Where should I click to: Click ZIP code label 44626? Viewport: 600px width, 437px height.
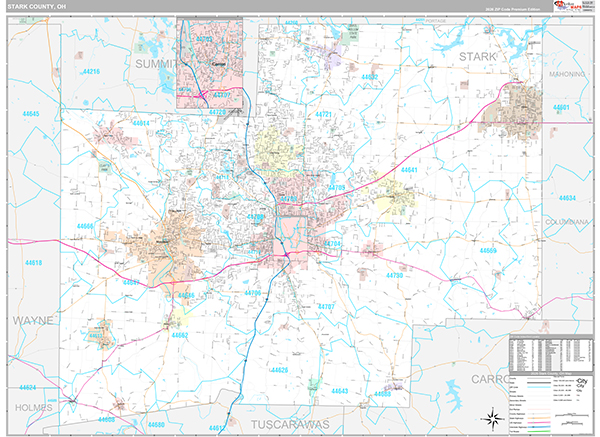(x=279, y=370)
